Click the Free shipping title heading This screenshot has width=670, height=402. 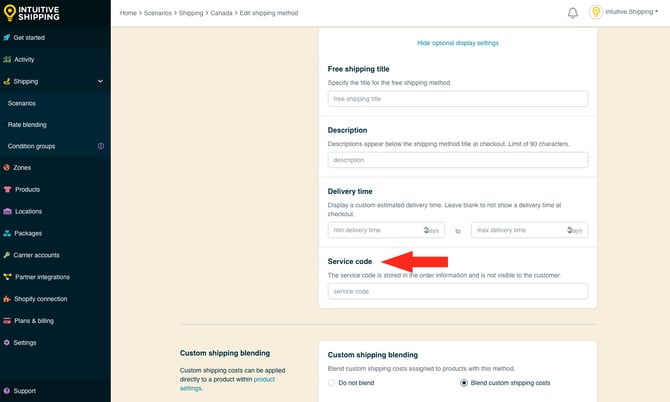(x=358, y=69)
